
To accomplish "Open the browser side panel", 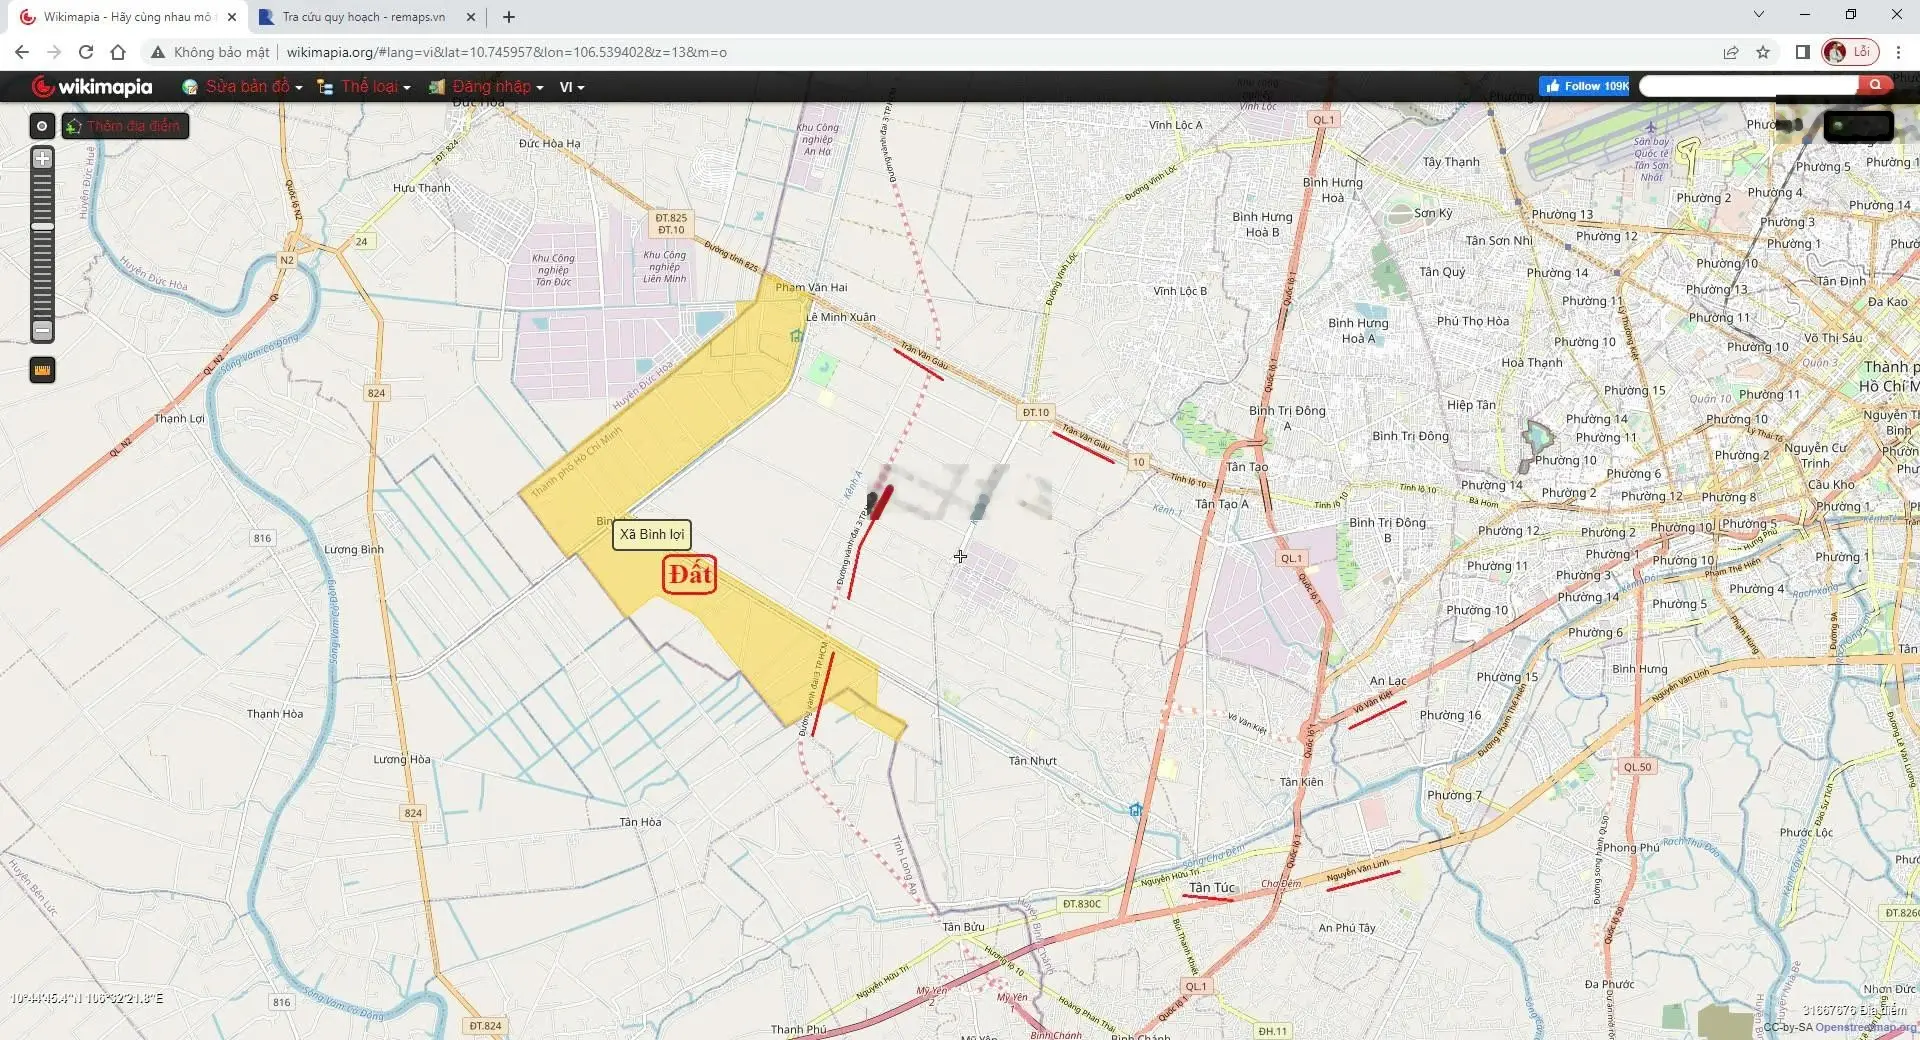I will coord(1803,52).
